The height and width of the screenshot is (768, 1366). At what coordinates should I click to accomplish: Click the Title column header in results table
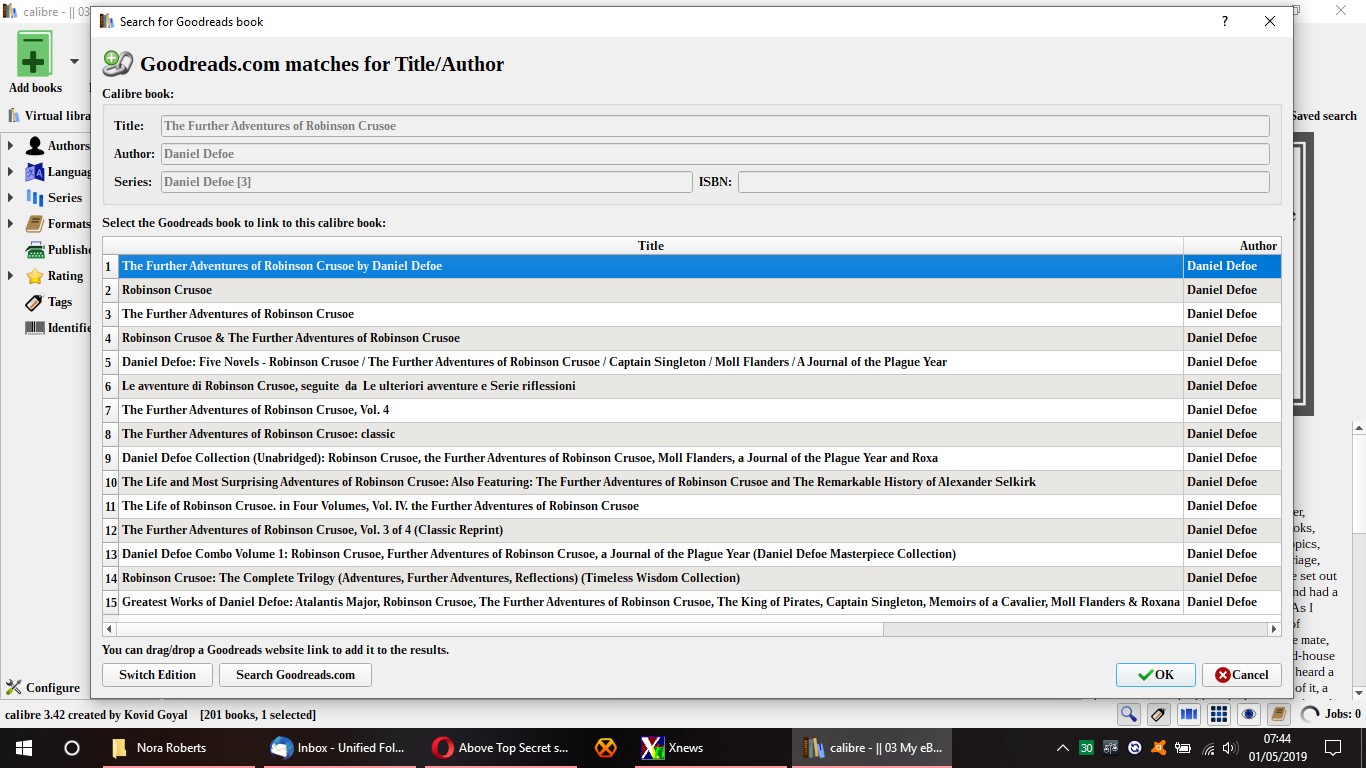(651, 246)
